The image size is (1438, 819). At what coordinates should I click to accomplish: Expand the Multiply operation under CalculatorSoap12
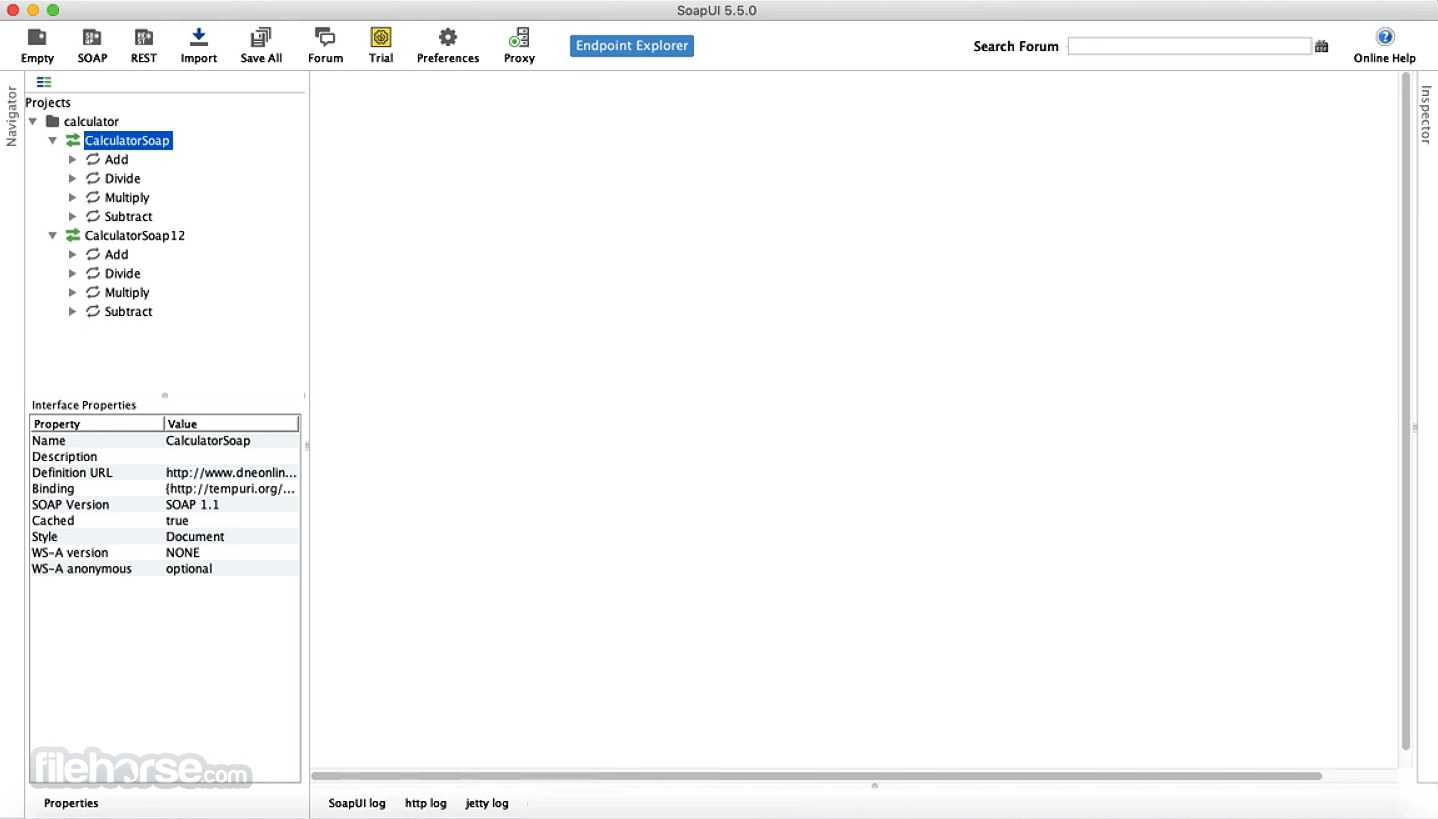click(x=72, y=293)
